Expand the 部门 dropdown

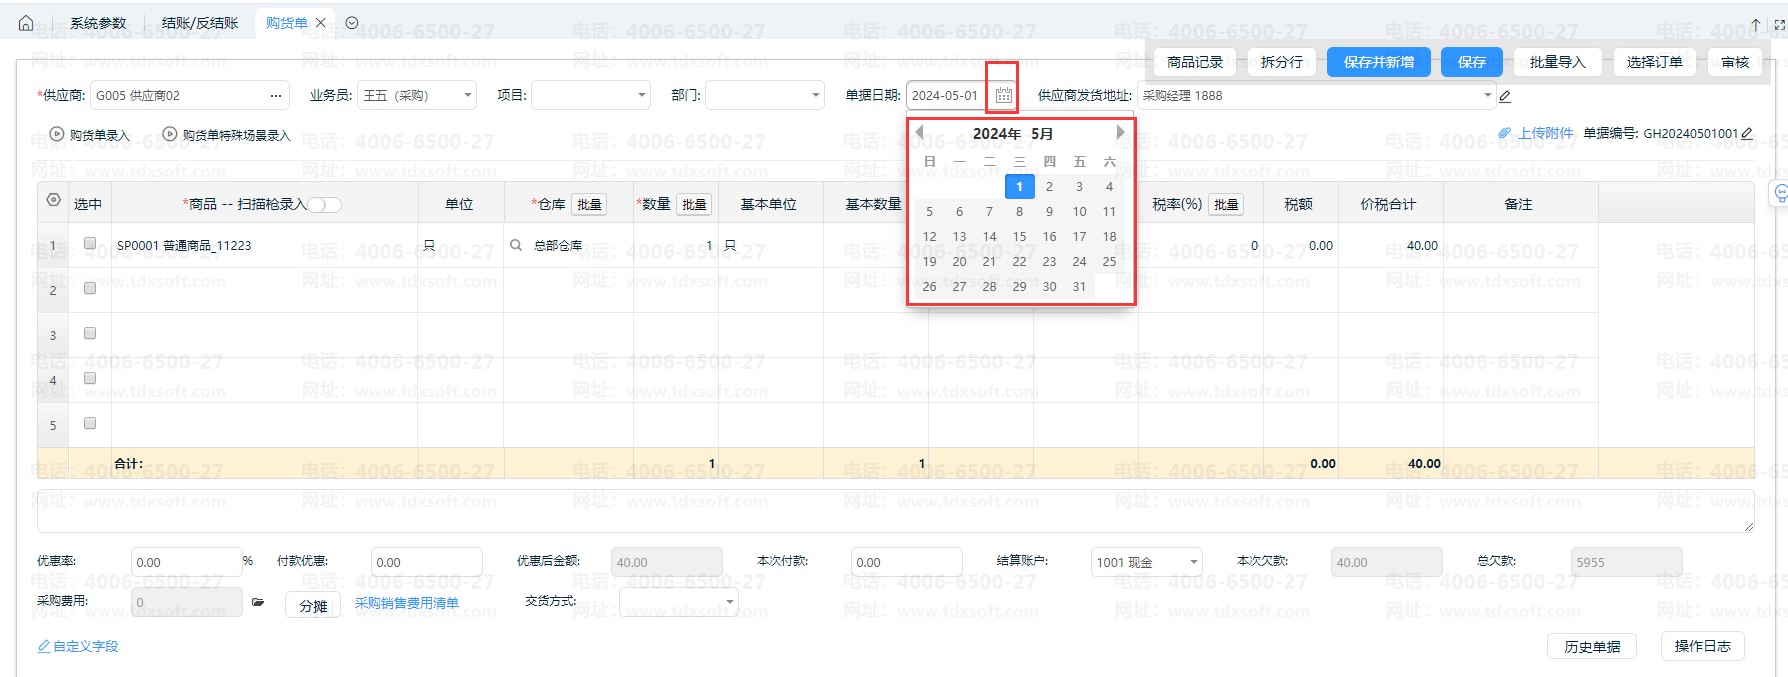click(816, 96)
